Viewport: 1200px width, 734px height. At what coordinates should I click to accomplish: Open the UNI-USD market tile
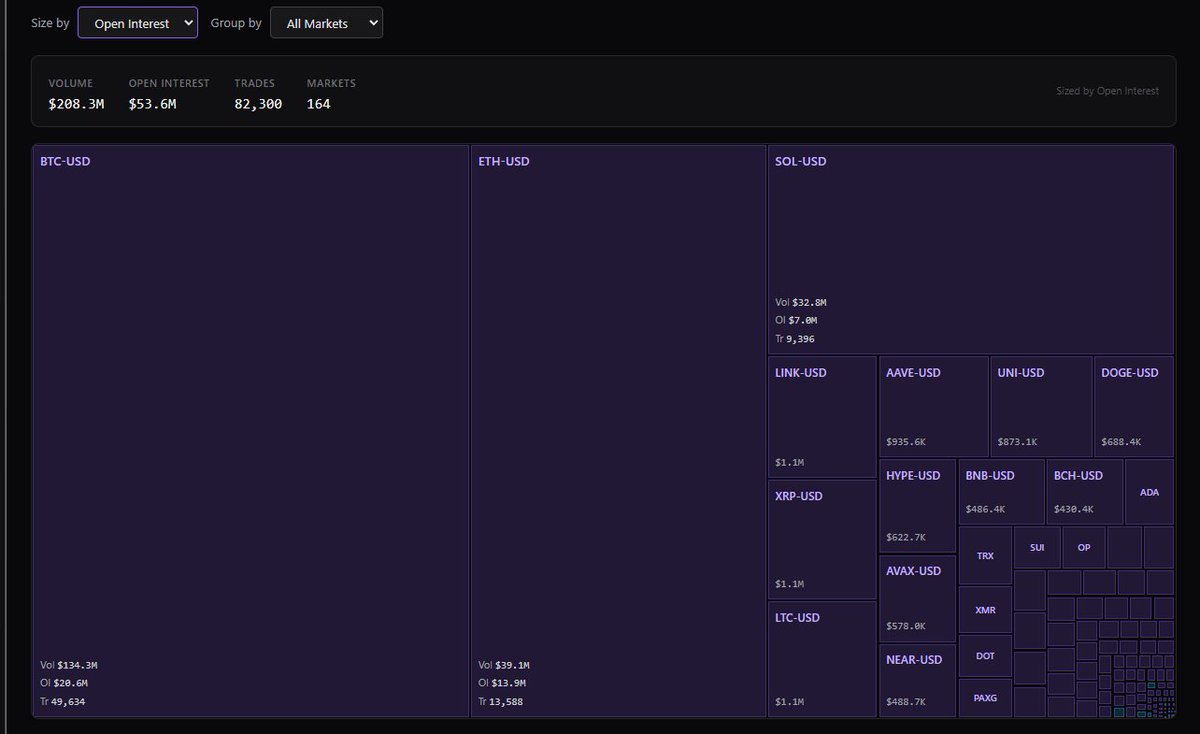click(x=1041, y=407)
